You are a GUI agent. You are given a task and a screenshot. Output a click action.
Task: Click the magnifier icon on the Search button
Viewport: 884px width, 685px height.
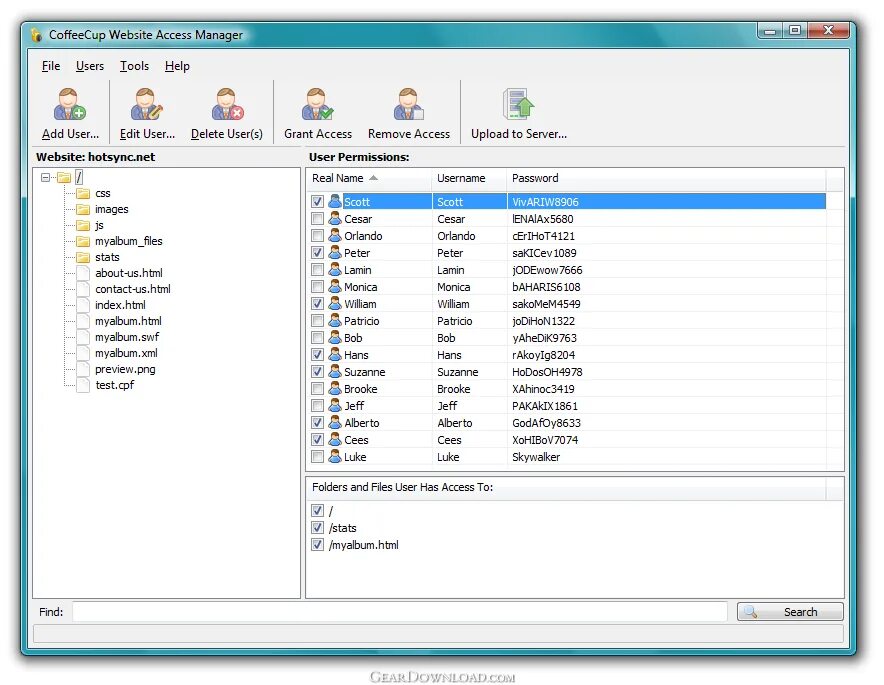click(753, 611)
